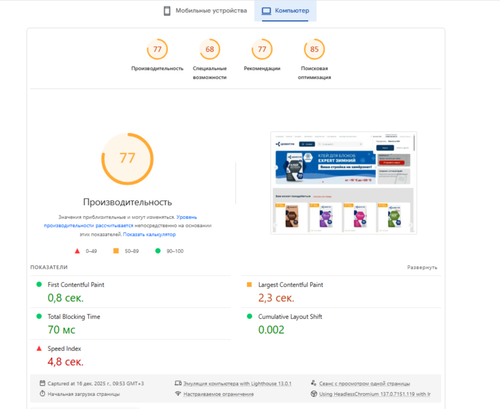Viewport: 500px width, 409px height.
Task: Click the Развернуть metrics expander
Action: (x=422, y=267)
